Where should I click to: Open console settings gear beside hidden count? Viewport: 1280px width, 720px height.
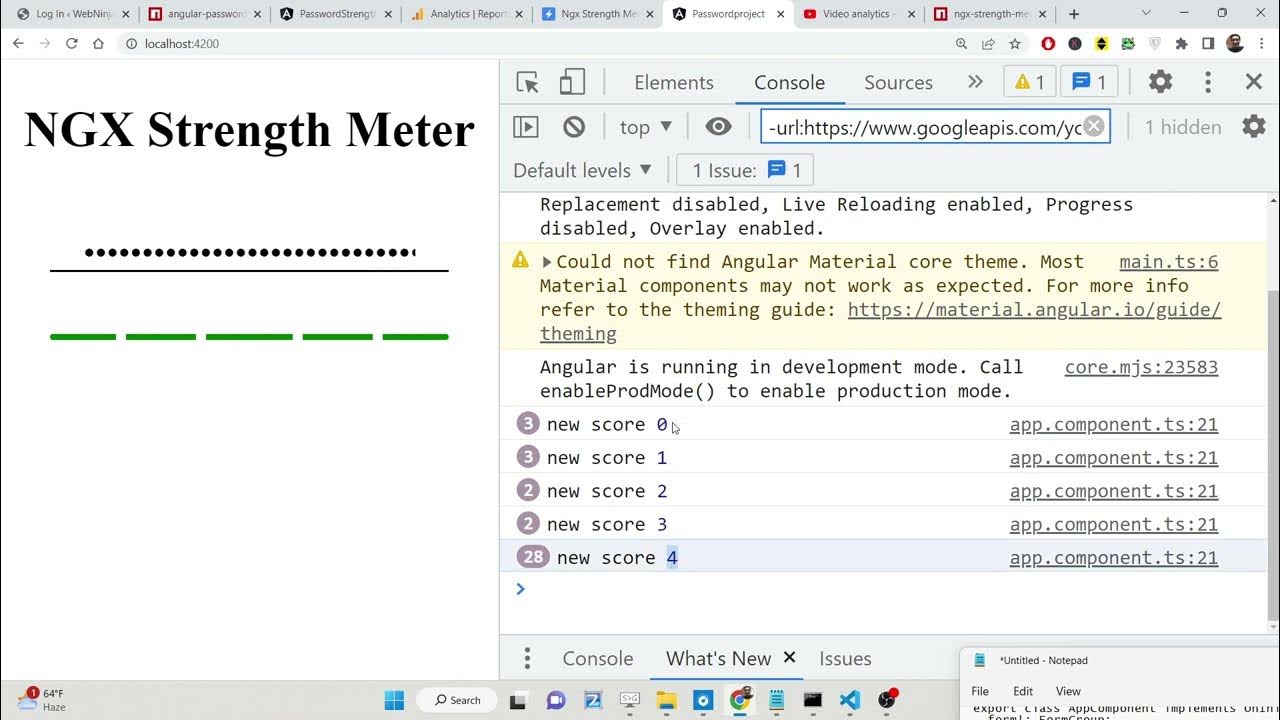coord(1253,127)
